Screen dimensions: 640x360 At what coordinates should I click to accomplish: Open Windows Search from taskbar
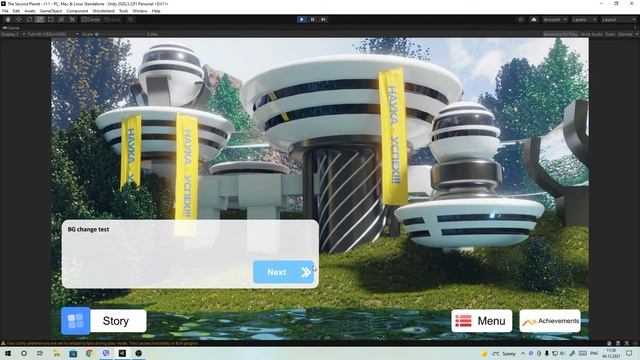24,353
